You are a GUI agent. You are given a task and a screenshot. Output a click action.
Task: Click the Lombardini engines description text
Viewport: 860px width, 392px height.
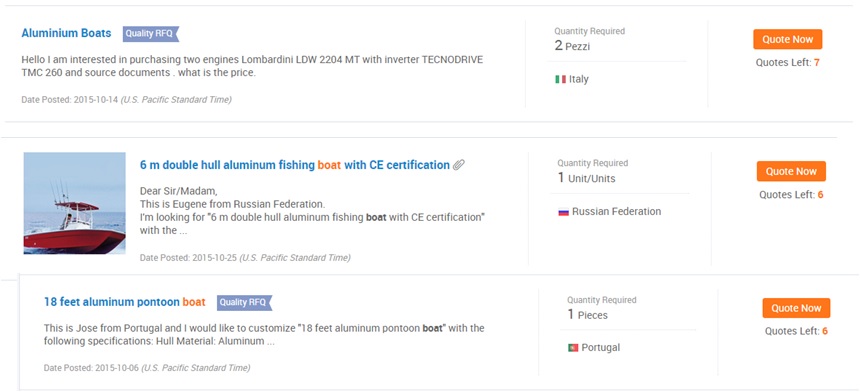point(252,66)
